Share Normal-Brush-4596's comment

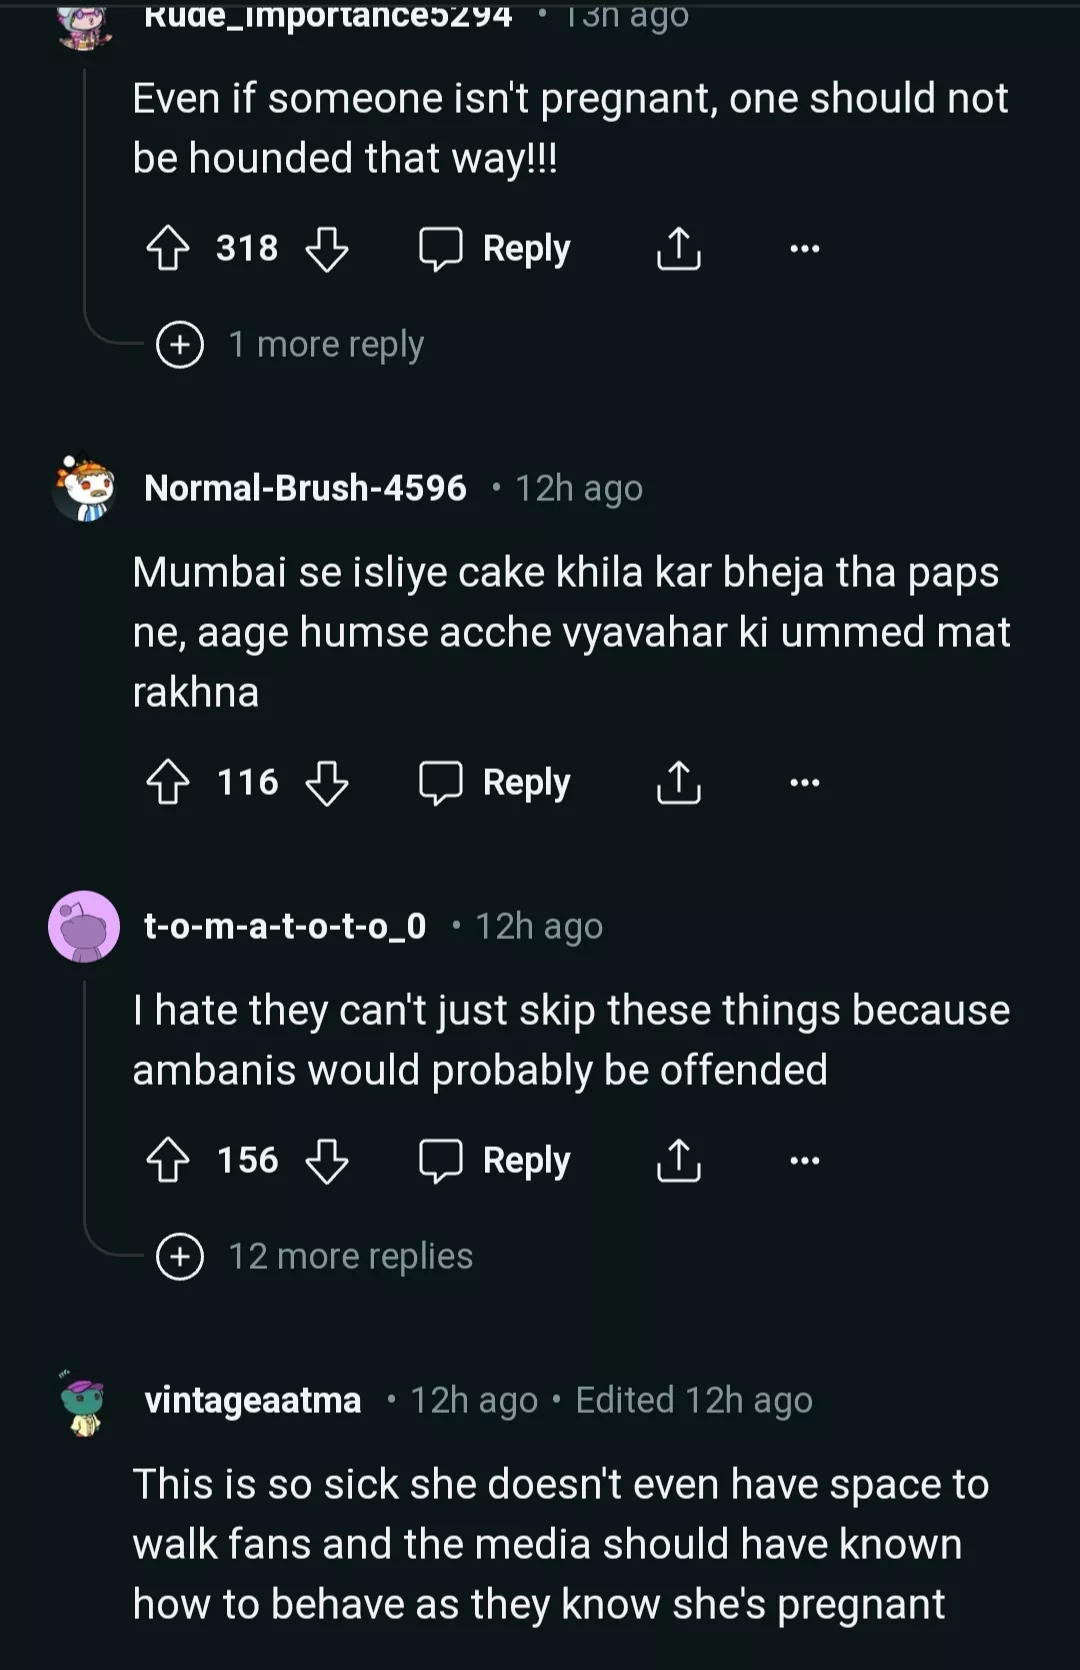[x=678, y=782]
